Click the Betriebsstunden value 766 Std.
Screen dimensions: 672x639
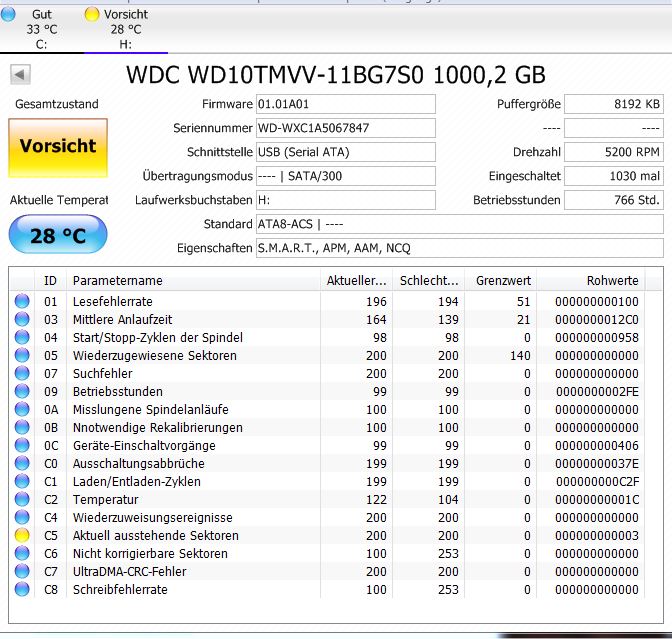click(x=614, y=200)
